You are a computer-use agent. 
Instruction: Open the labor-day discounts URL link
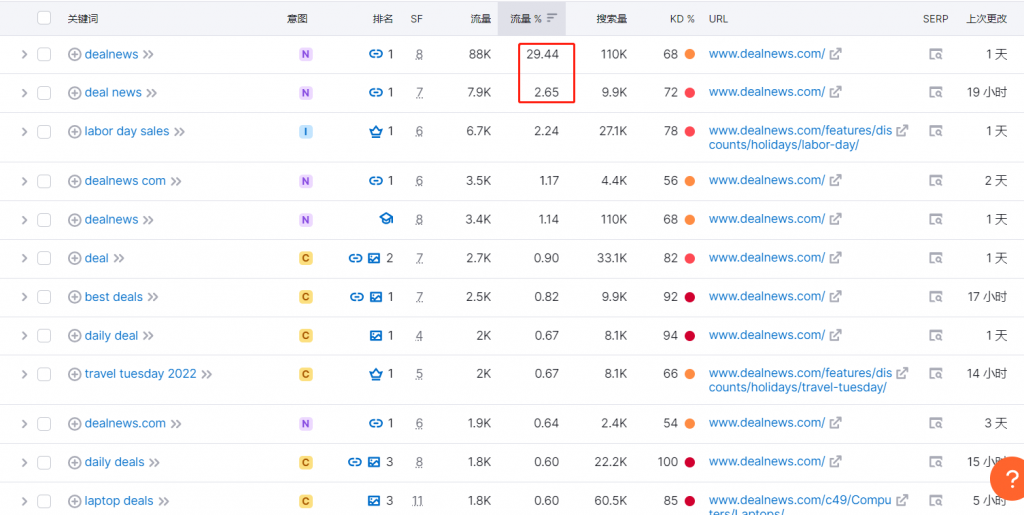(800, 138)
